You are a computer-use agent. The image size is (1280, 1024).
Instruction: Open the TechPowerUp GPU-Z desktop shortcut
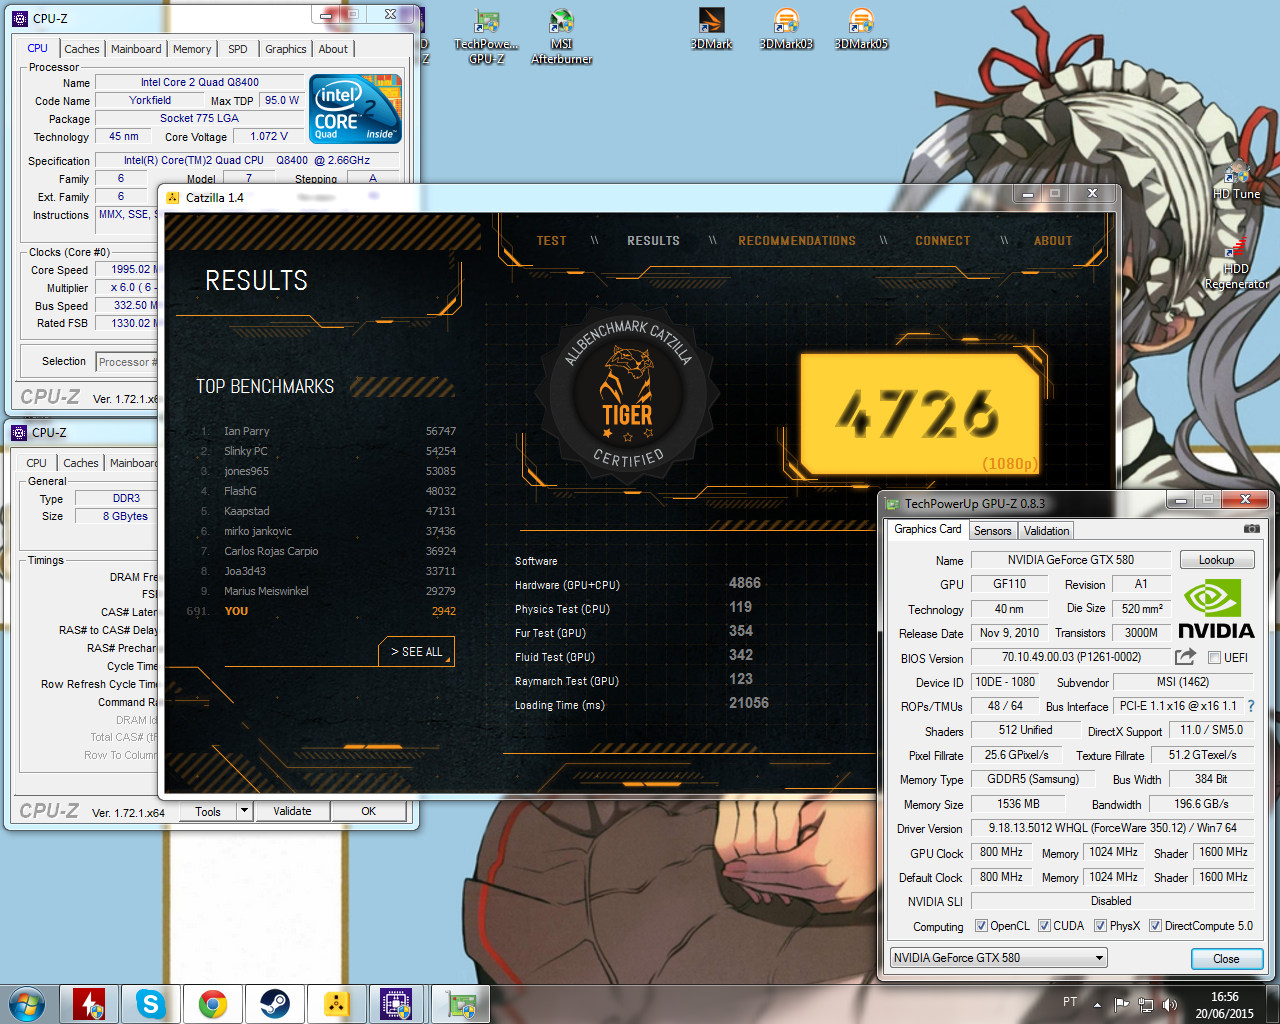coord(487,37)
